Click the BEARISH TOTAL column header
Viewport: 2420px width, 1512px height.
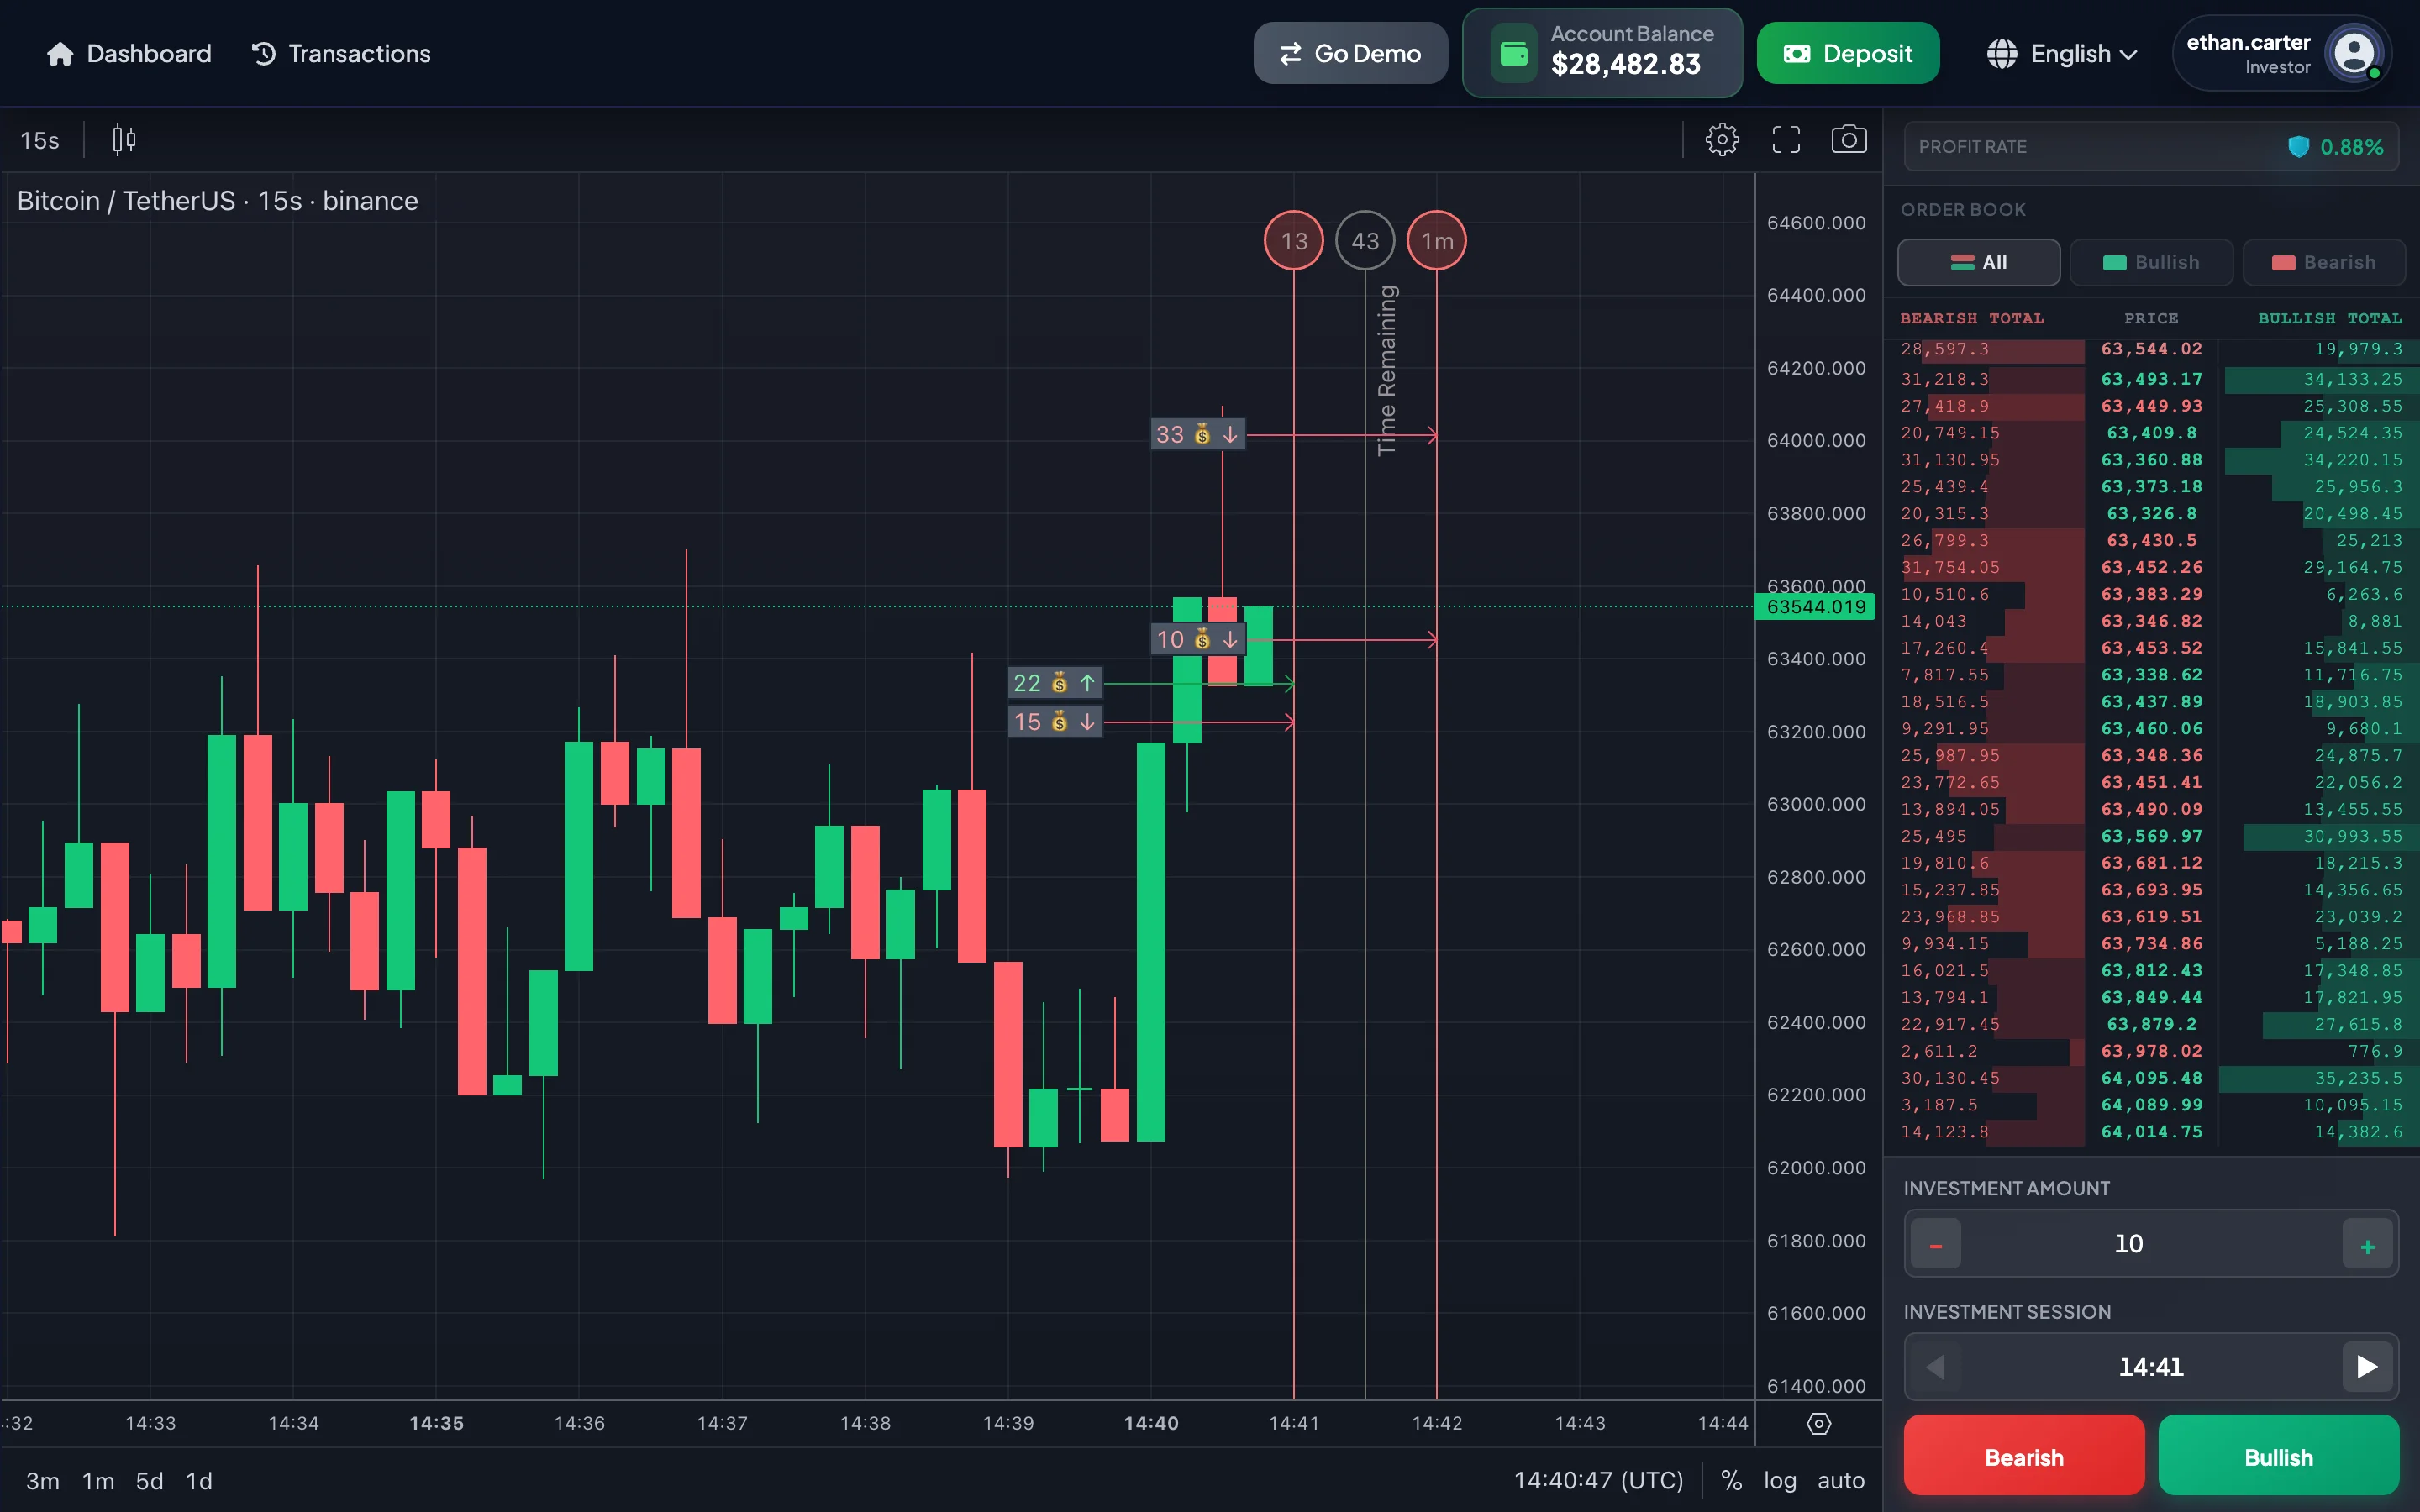tap(1972, 318)
